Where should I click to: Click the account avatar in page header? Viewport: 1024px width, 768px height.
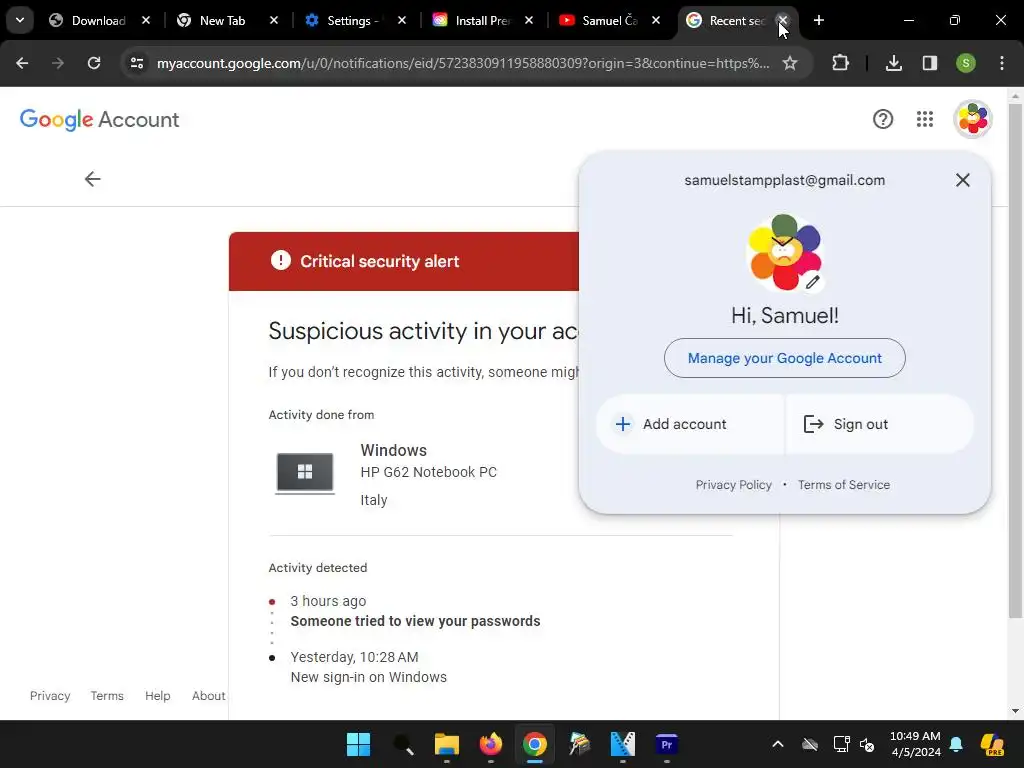click(x=972, y=119)
